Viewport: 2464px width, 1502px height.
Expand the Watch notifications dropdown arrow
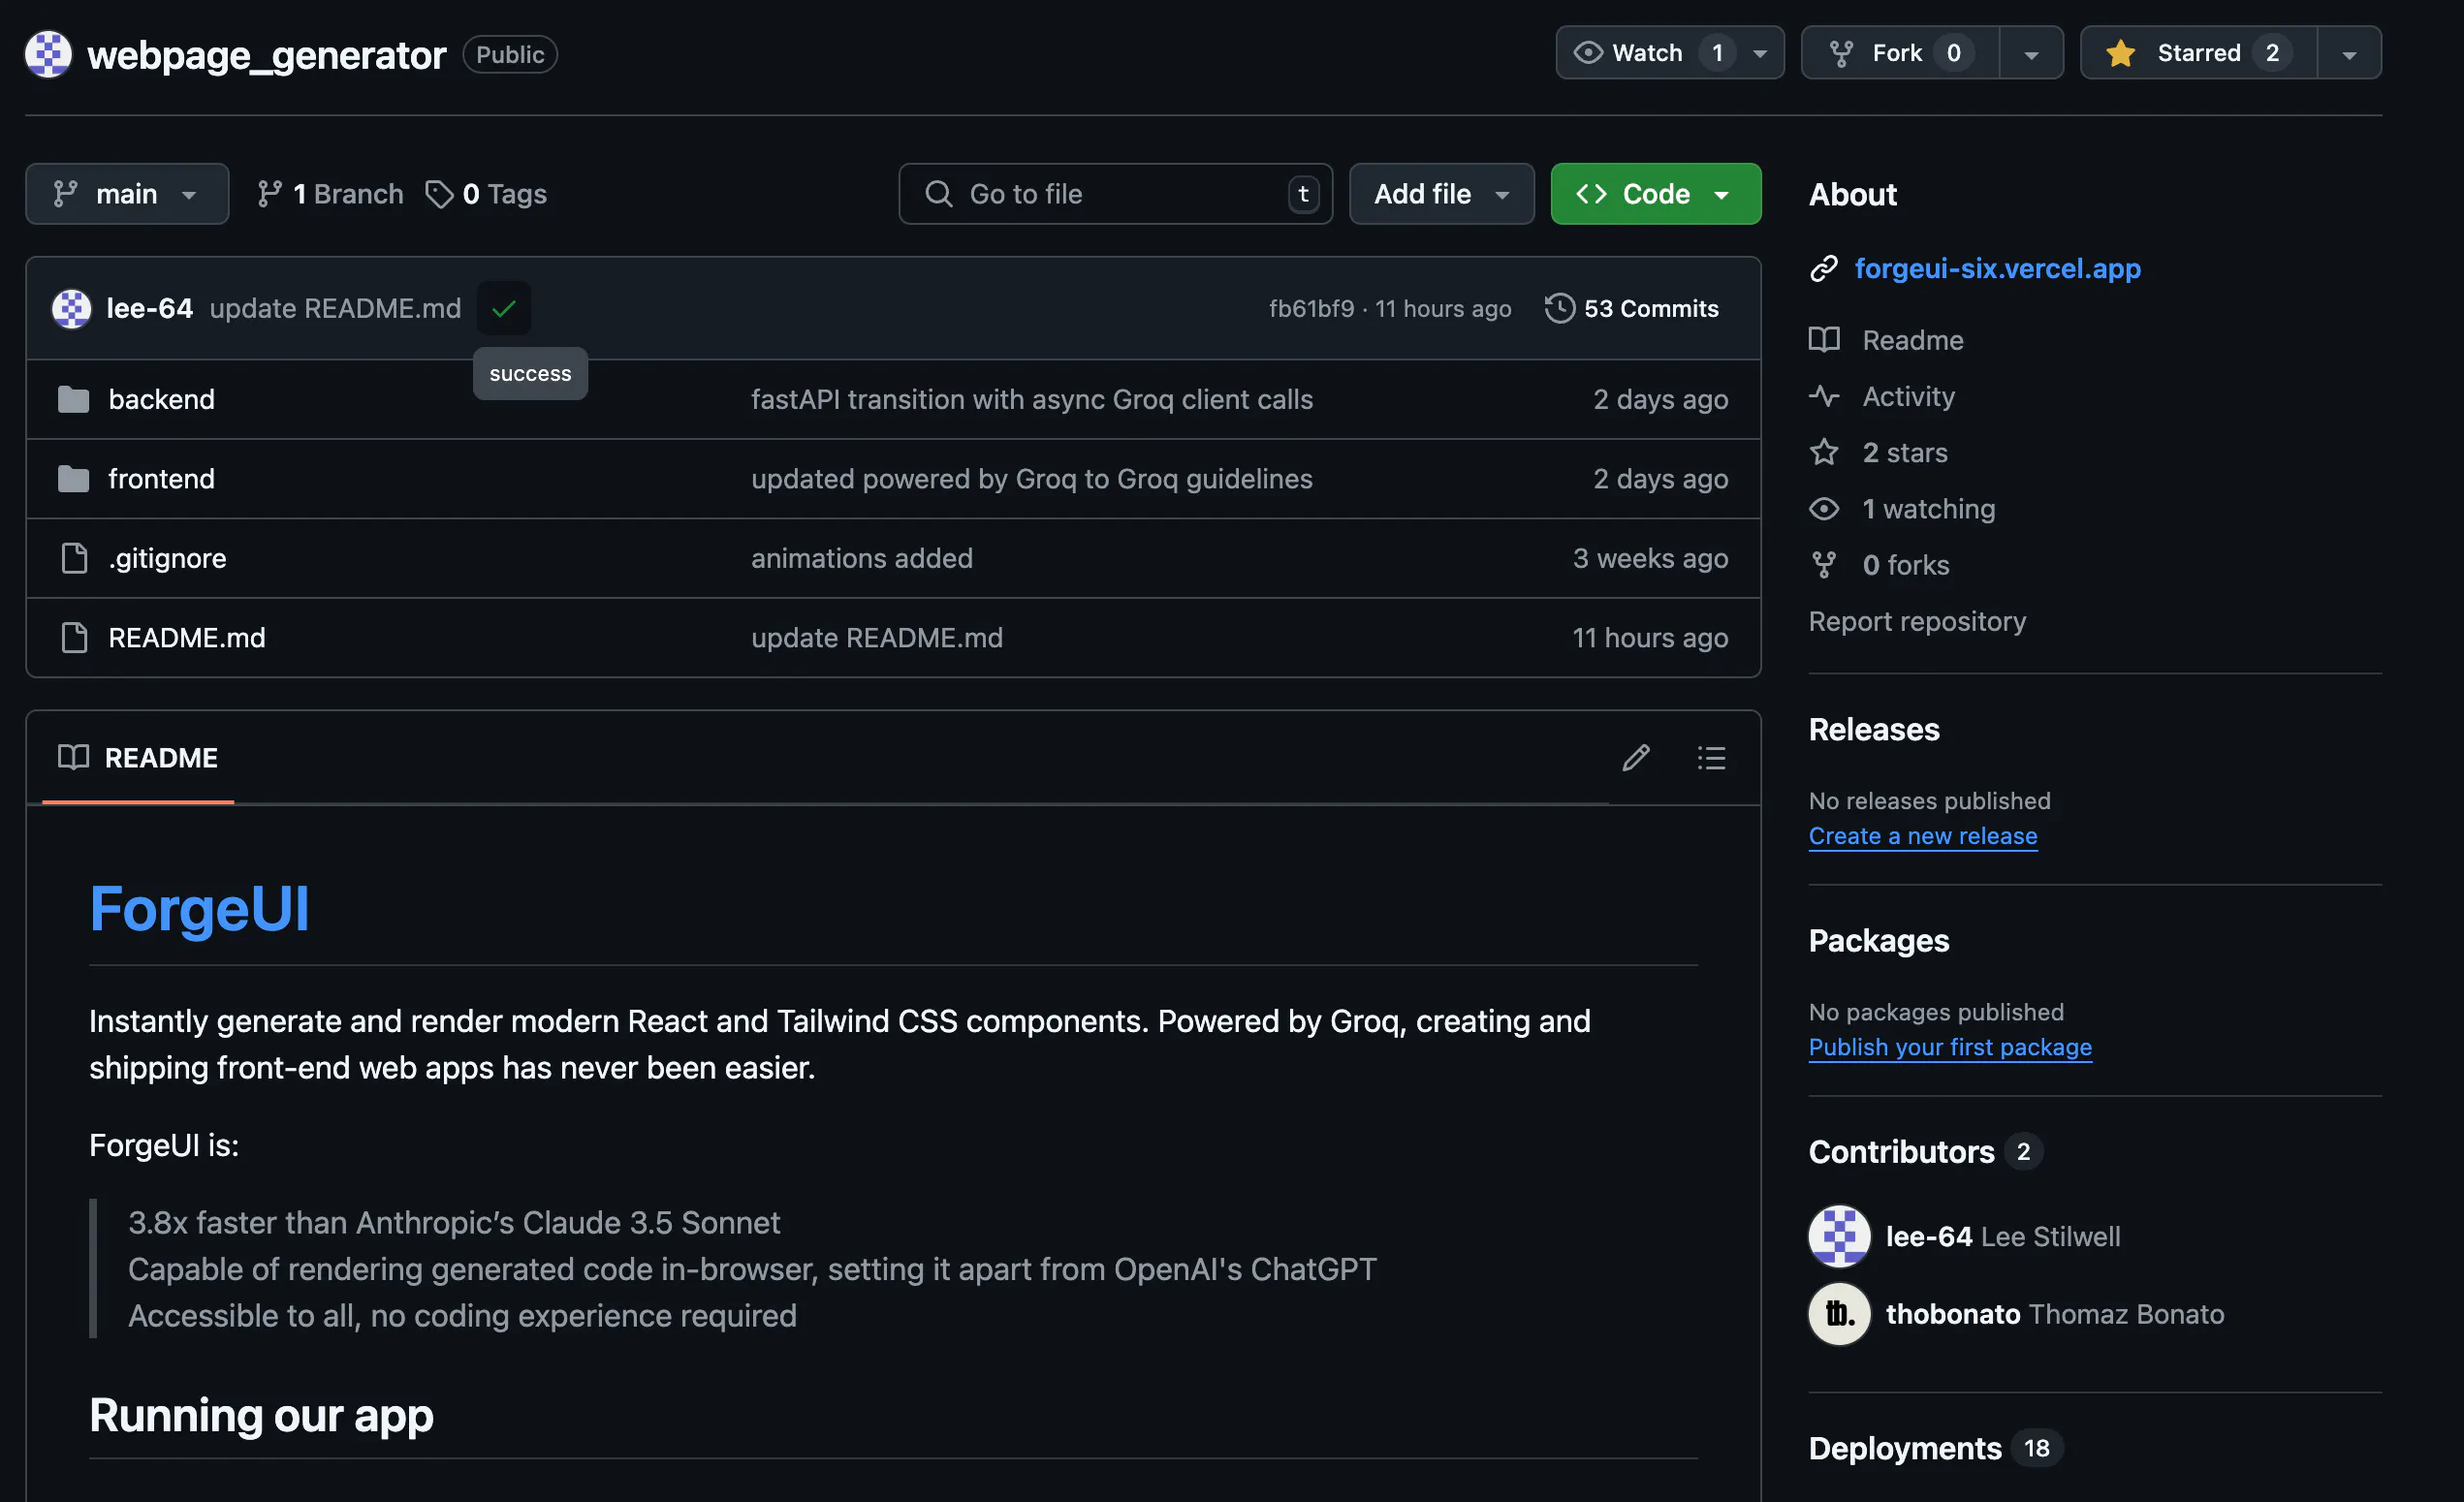coord(1760,54)
